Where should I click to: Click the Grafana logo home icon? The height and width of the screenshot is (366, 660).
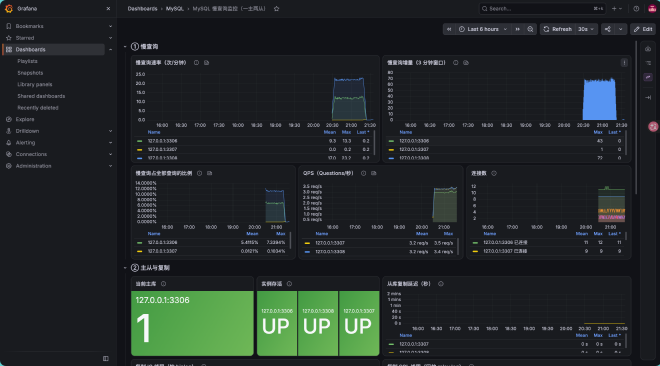tap(9, 8)
